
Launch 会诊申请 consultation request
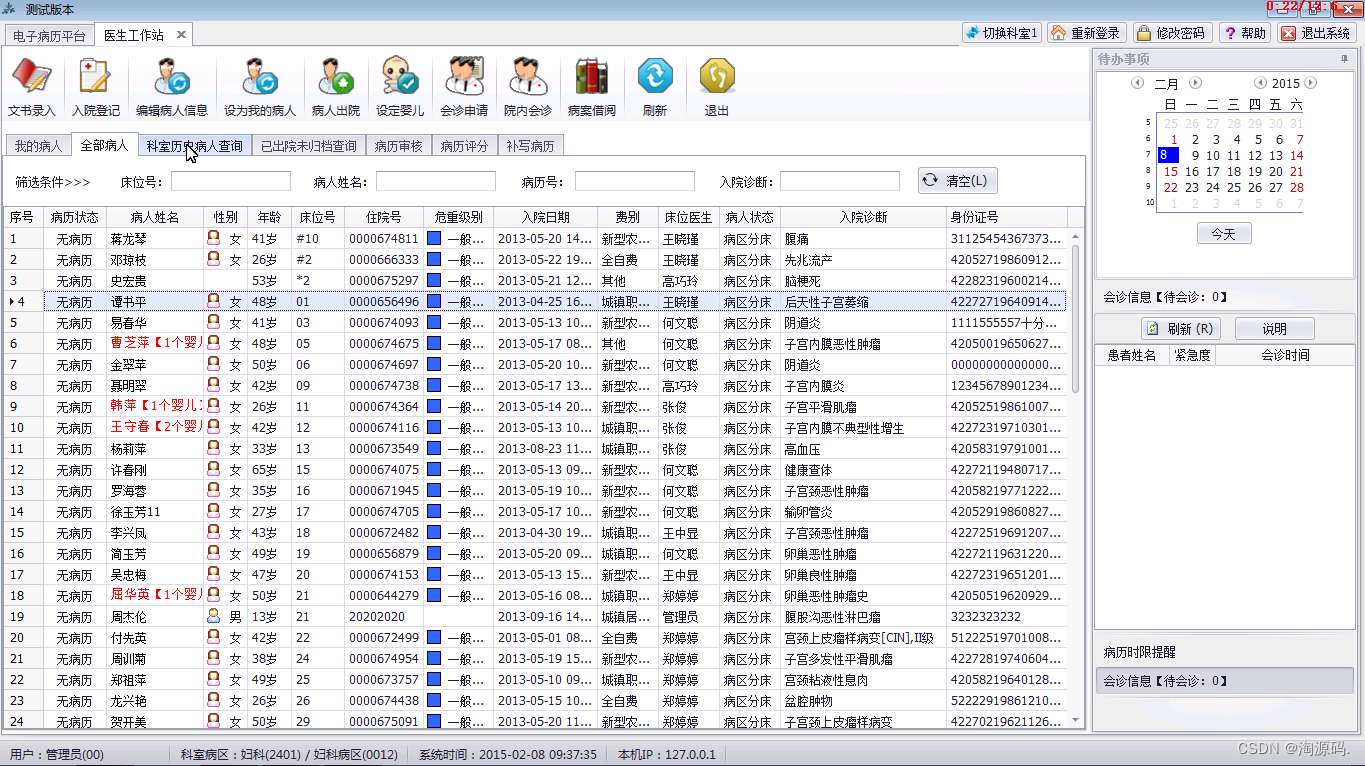coord(464,88)
